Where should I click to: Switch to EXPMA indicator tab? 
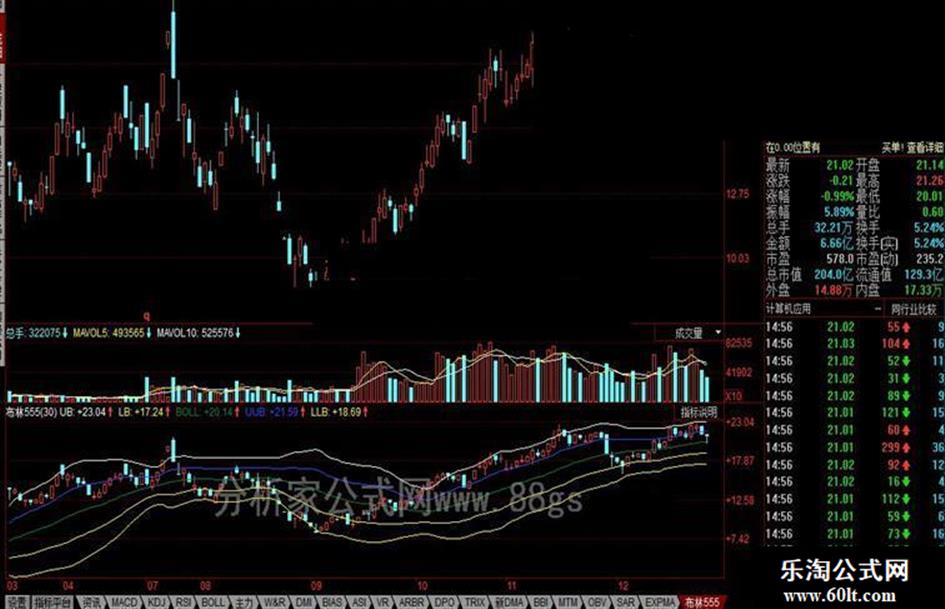pyautogui.click(x=660, y=602)
